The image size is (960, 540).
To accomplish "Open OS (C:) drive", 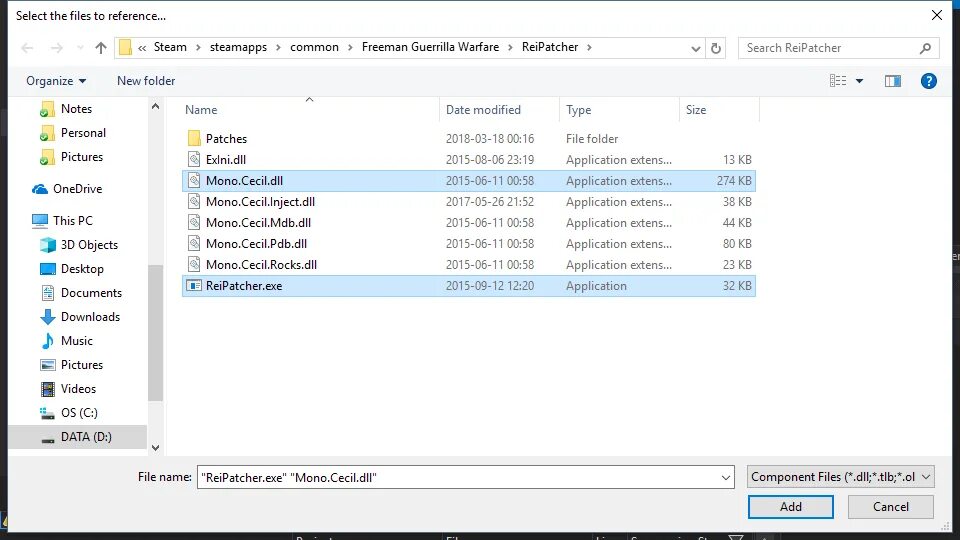I will coord(79,413).
